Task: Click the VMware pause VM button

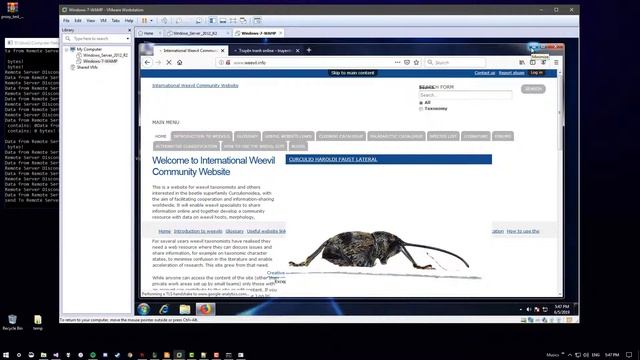Action: click(x=144, y=20)
